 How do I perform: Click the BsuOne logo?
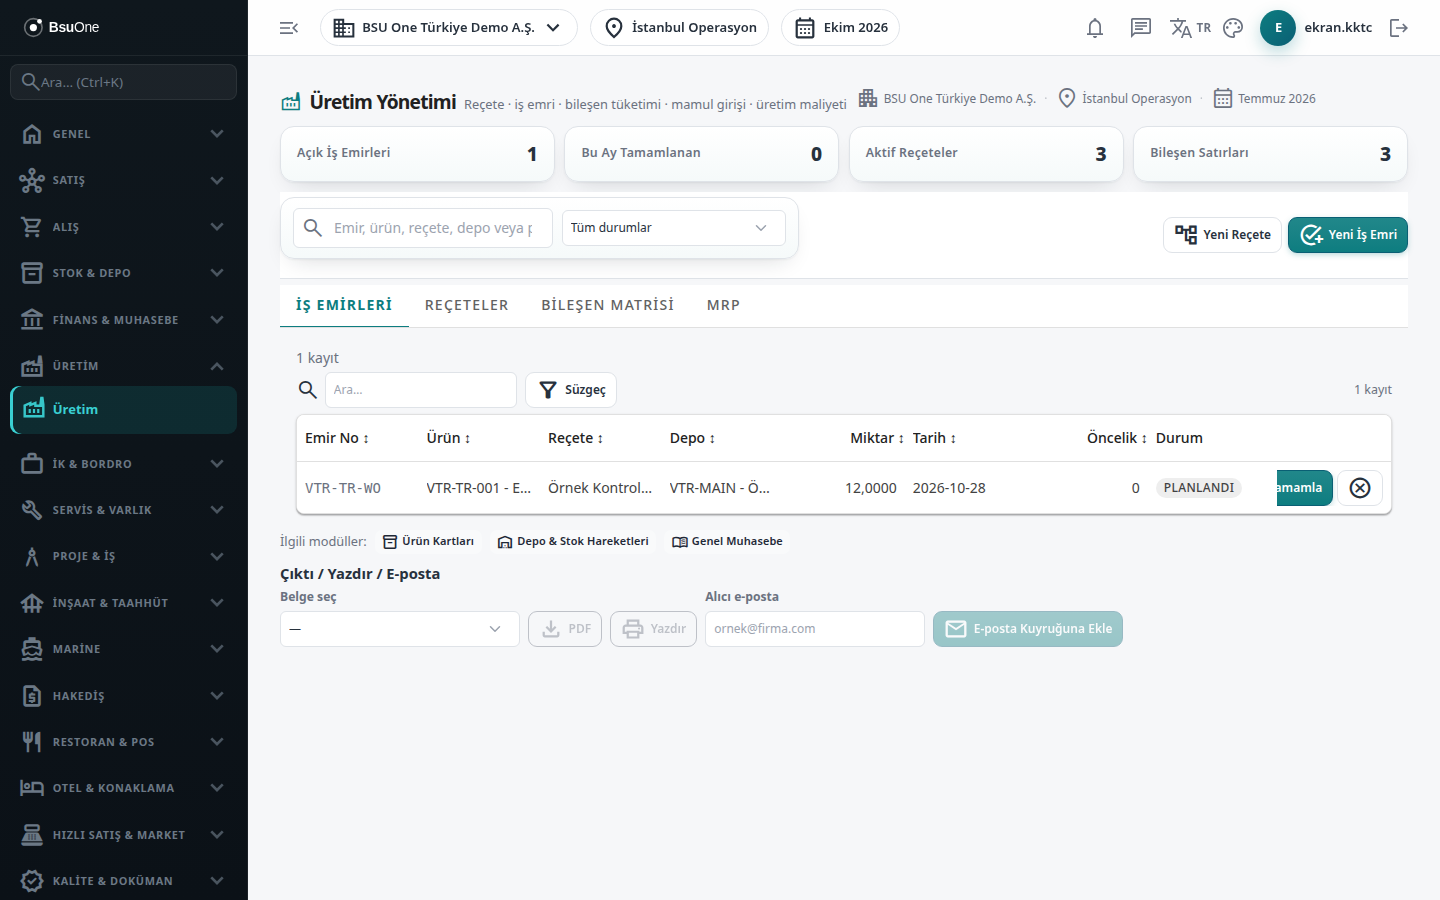[62, 27]
